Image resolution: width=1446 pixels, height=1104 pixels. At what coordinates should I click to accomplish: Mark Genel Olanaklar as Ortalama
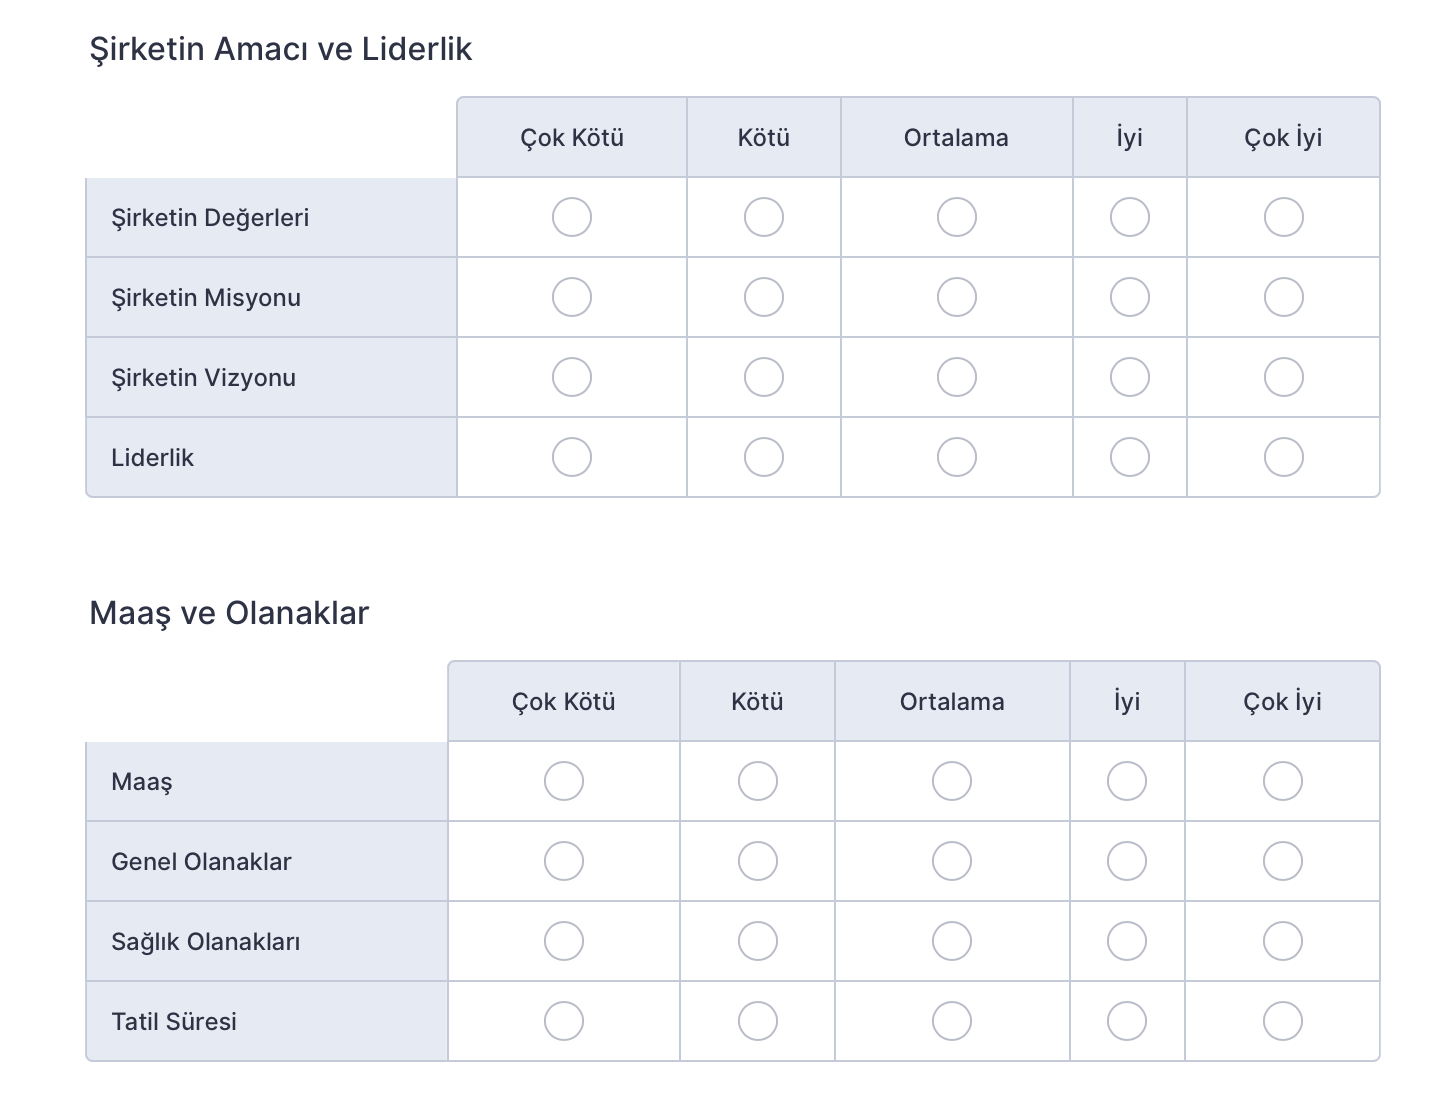[x=951, y=861]
